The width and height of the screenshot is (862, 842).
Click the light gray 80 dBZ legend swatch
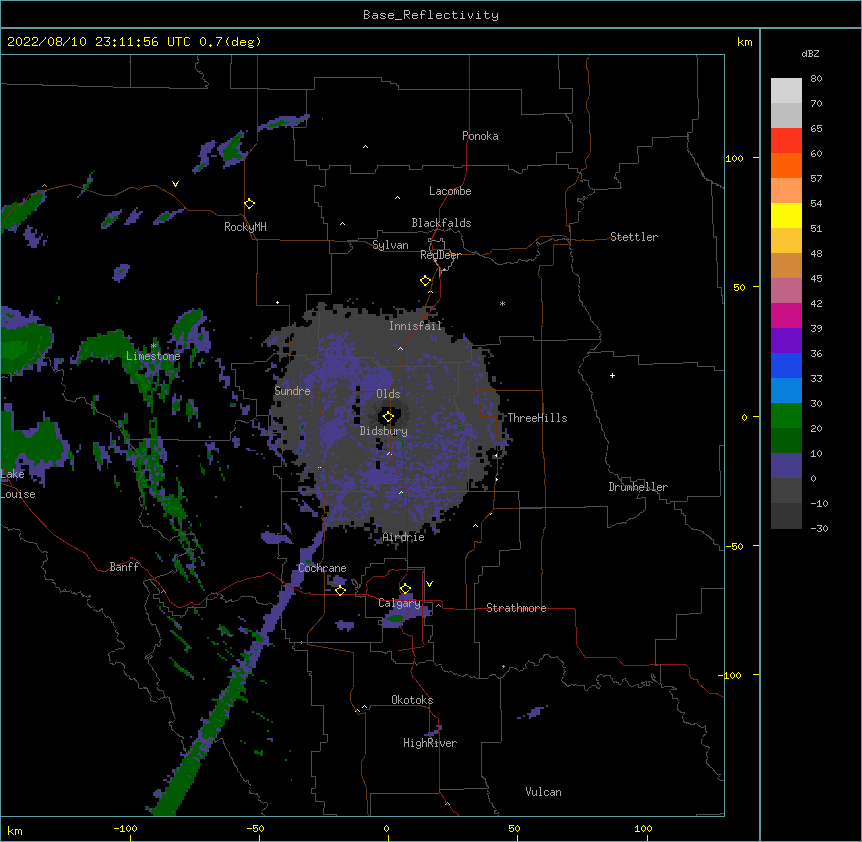[786, 91]
